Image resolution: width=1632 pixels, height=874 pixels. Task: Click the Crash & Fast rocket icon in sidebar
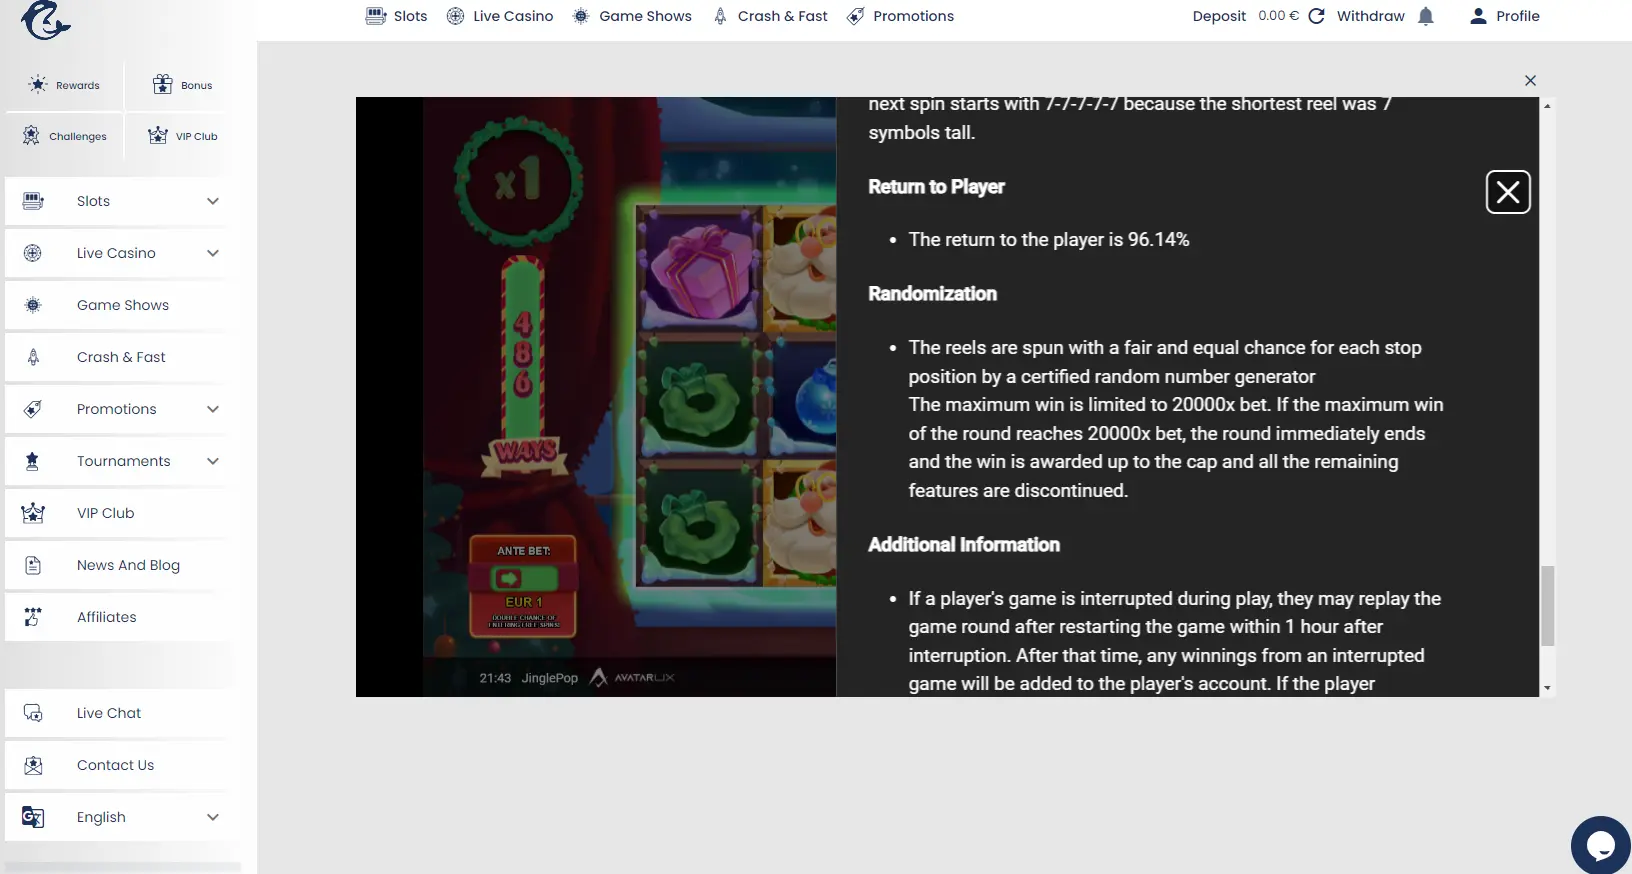pos(33,357)
